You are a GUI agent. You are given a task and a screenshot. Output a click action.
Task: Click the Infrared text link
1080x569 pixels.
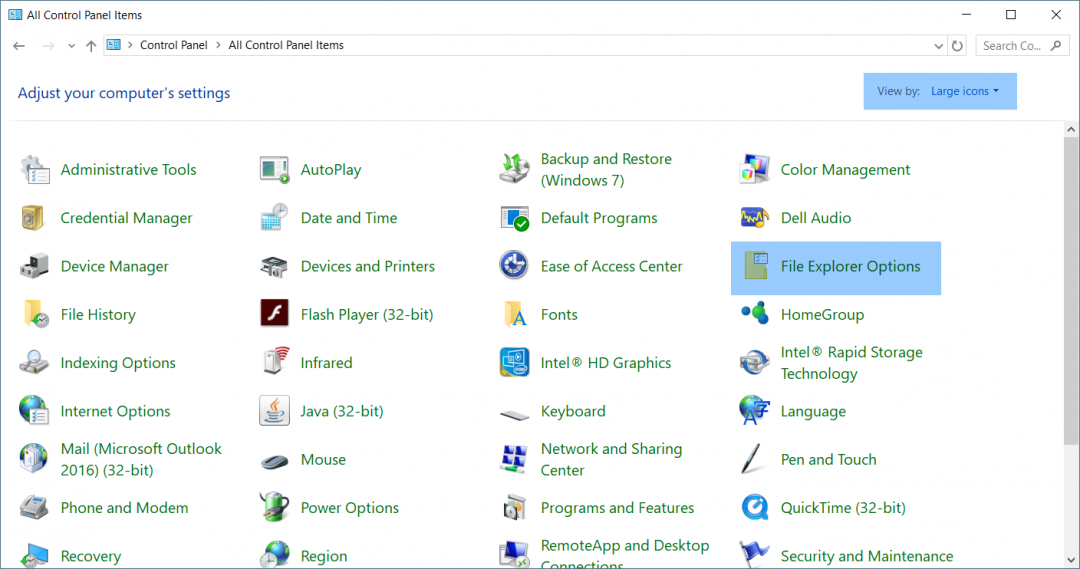(x=326, y=363)
